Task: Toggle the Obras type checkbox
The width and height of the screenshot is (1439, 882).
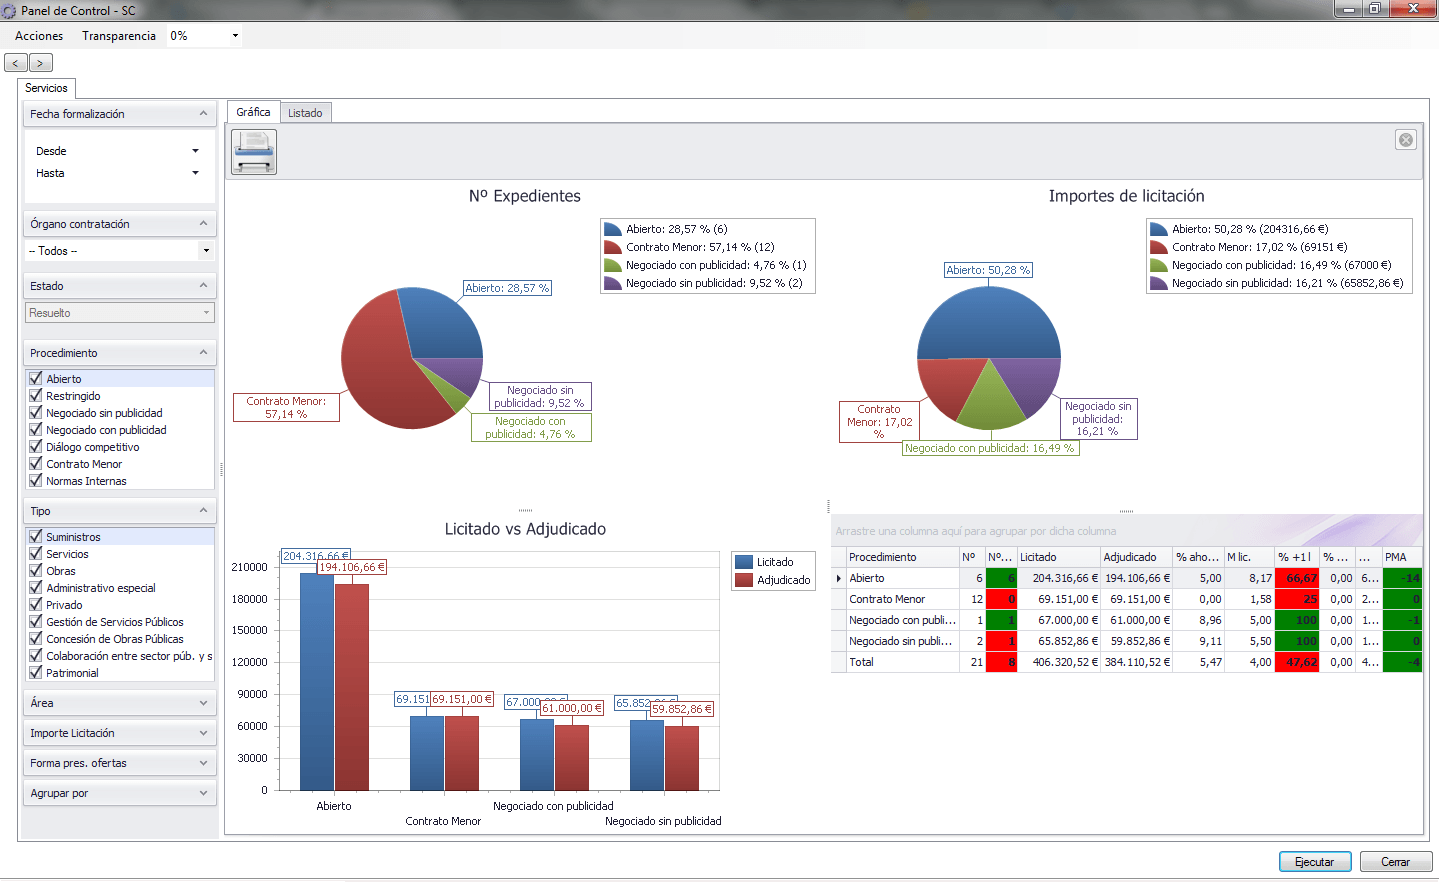Action: pyautogui.click(x=36, y=570)
